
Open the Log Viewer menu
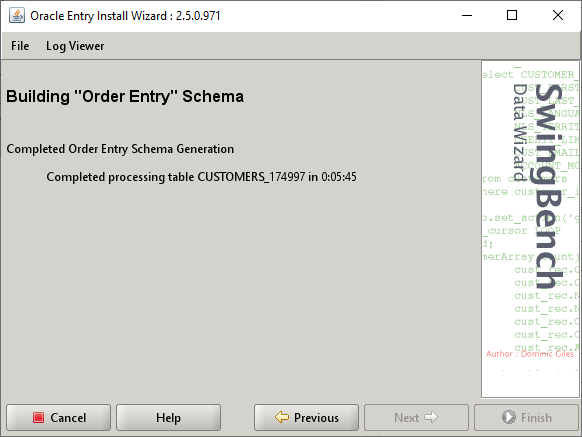click(x=75, y=46)
